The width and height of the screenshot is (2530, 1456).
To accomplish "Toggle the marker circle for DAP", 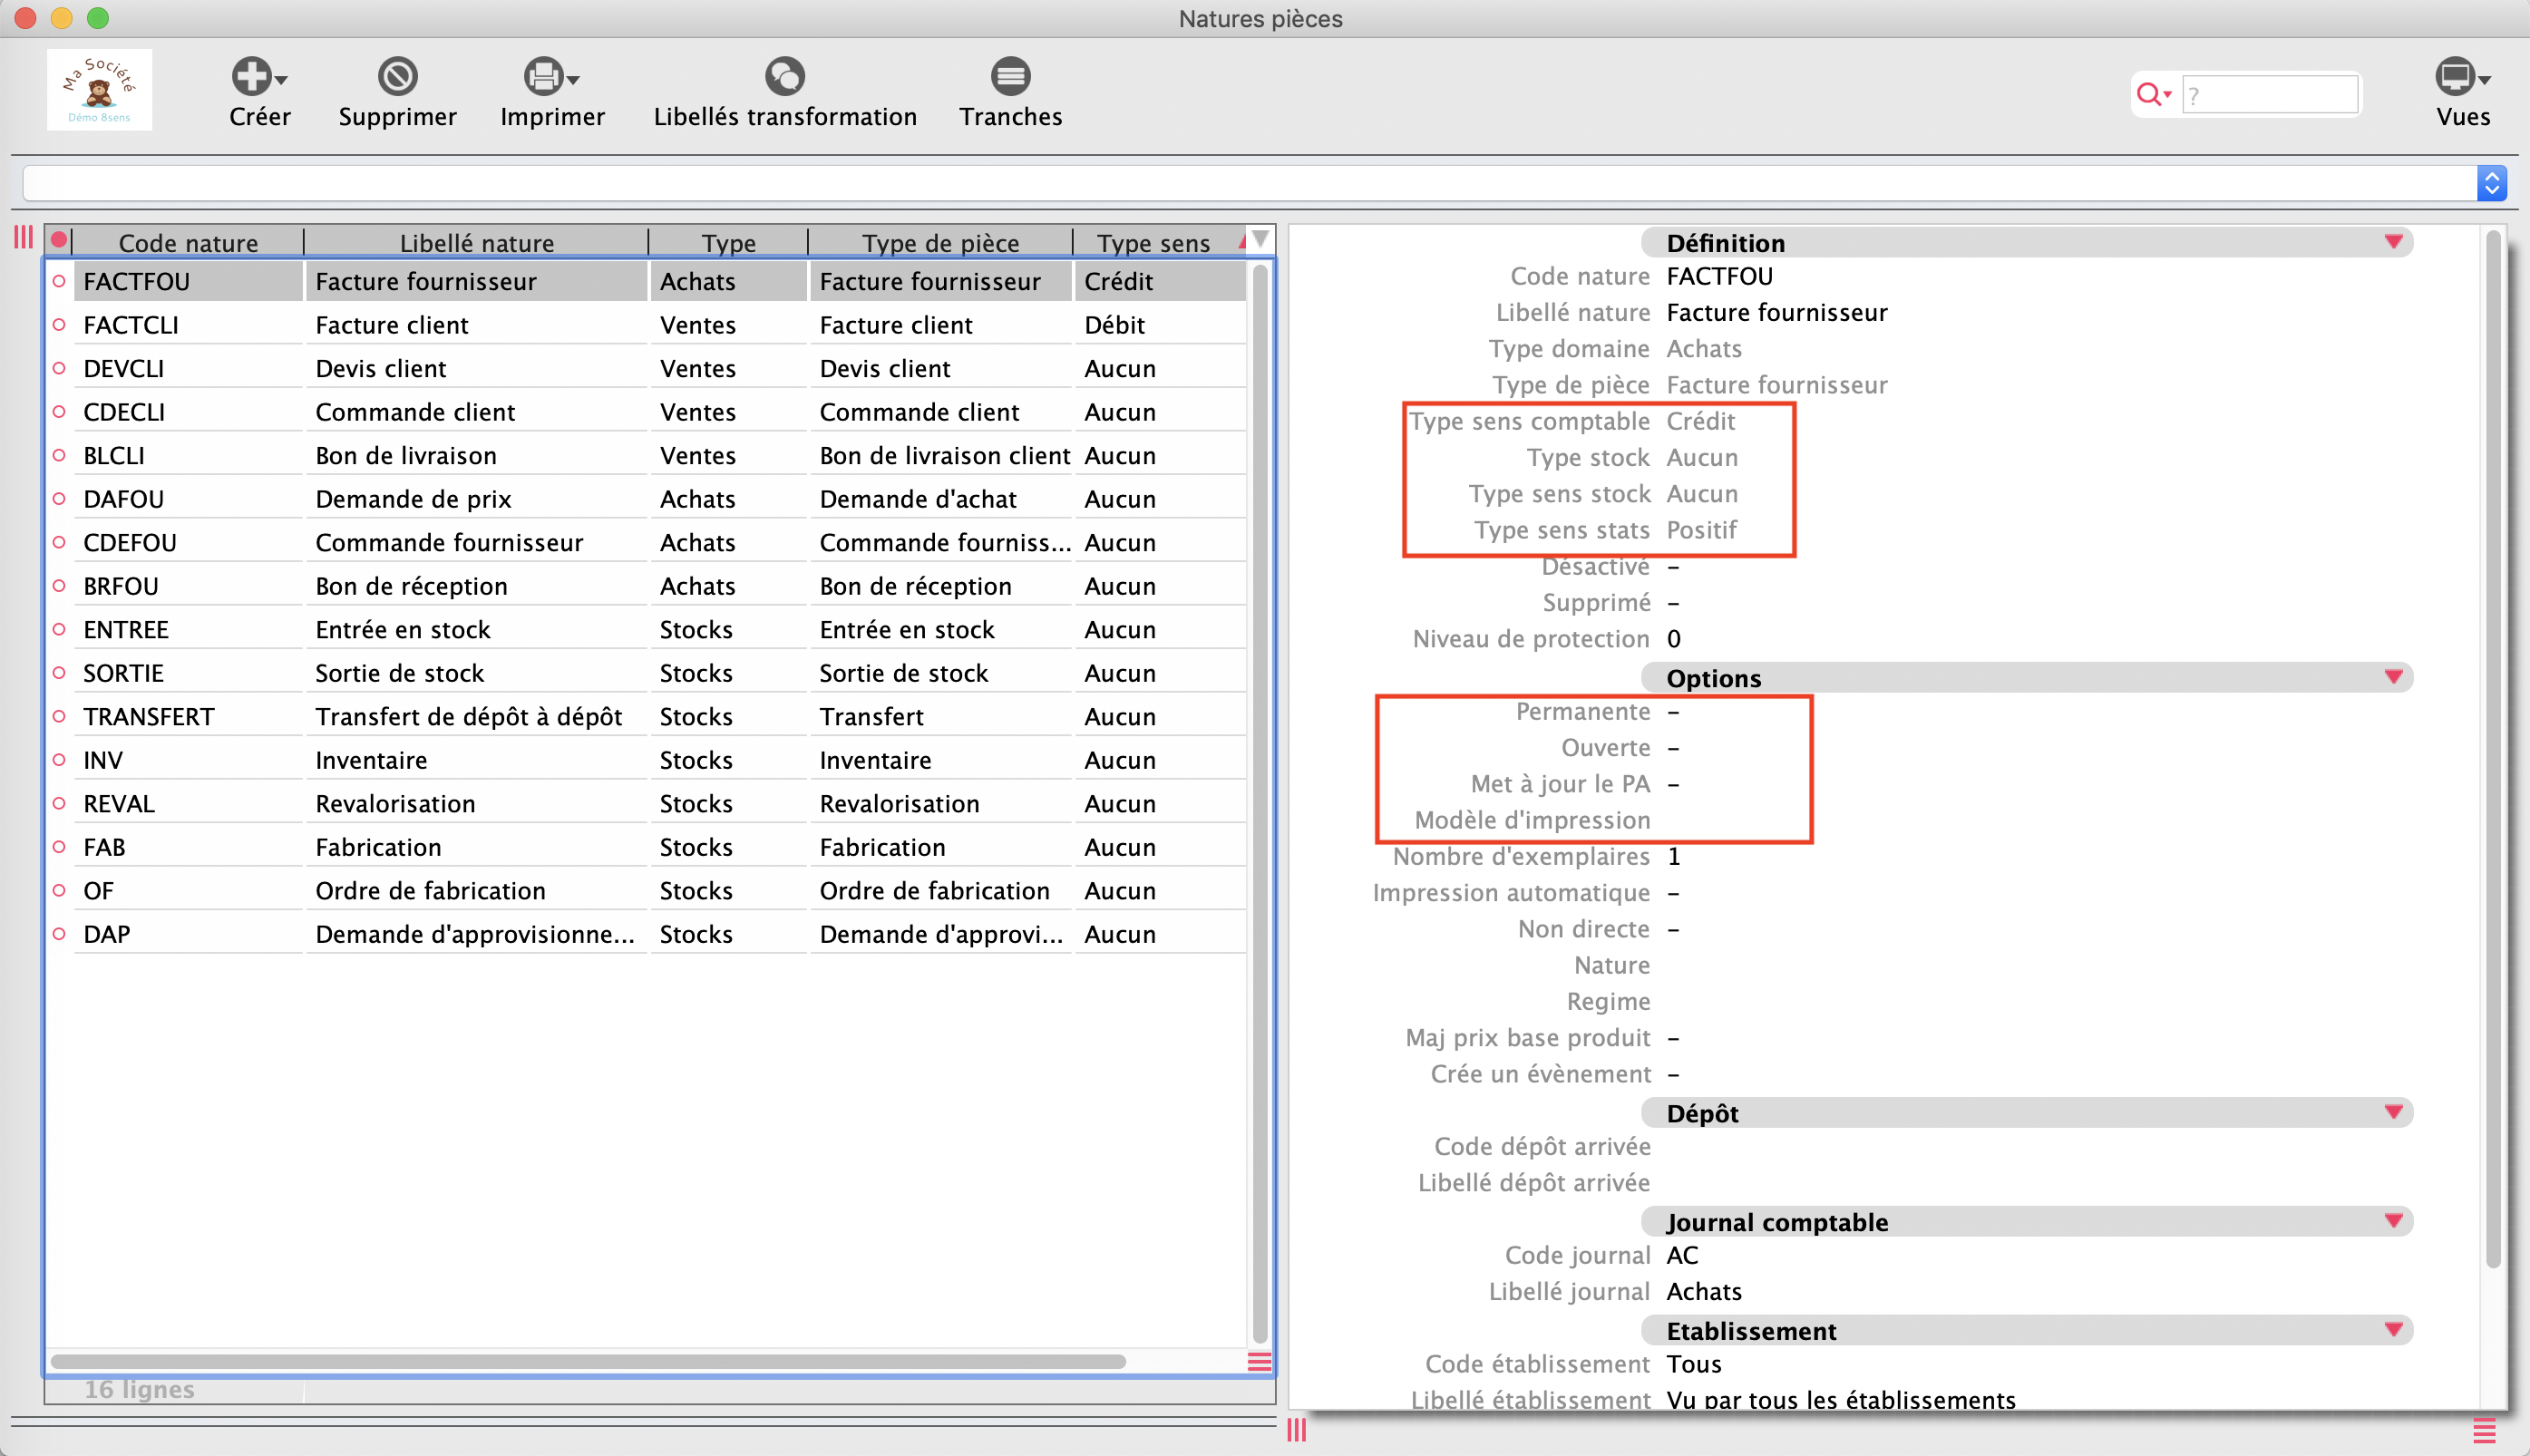I will click(x=59, y=934).
